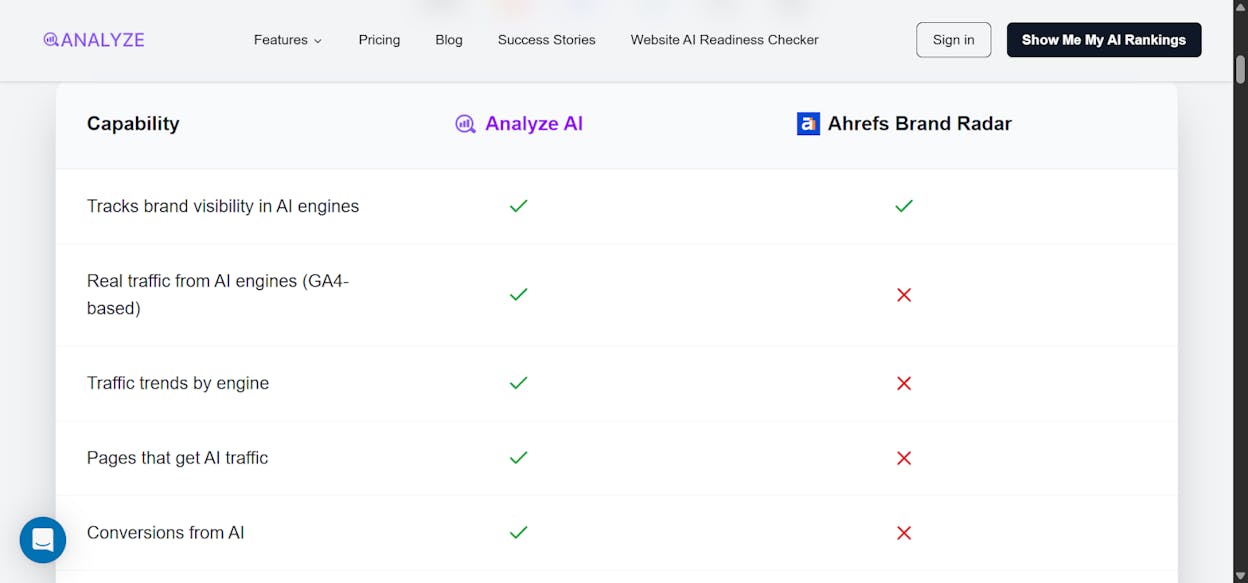This screenshot has width=1248, height=583.
Task: Click Analyze AI checkmark for brand visibility
Action: coord(518,206)
